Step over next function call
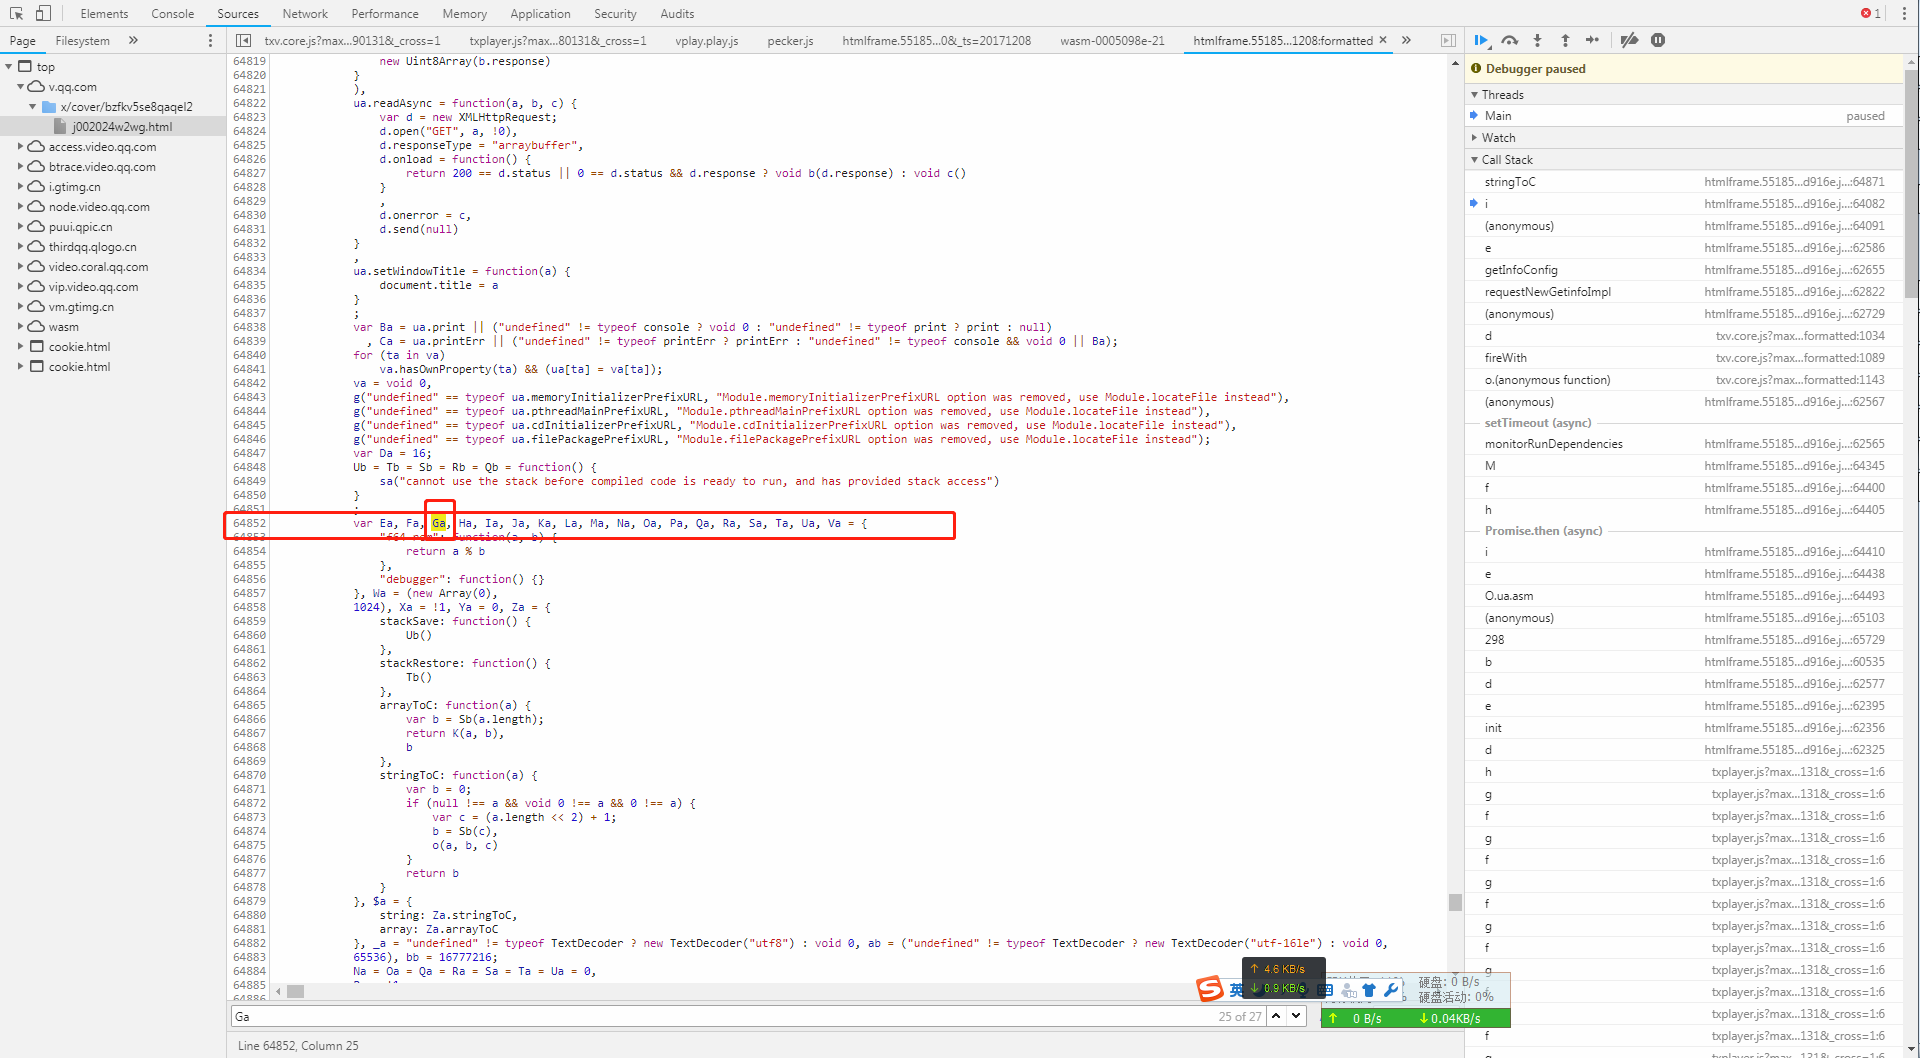The image size is (1920, 1058). pos(1510,40)
